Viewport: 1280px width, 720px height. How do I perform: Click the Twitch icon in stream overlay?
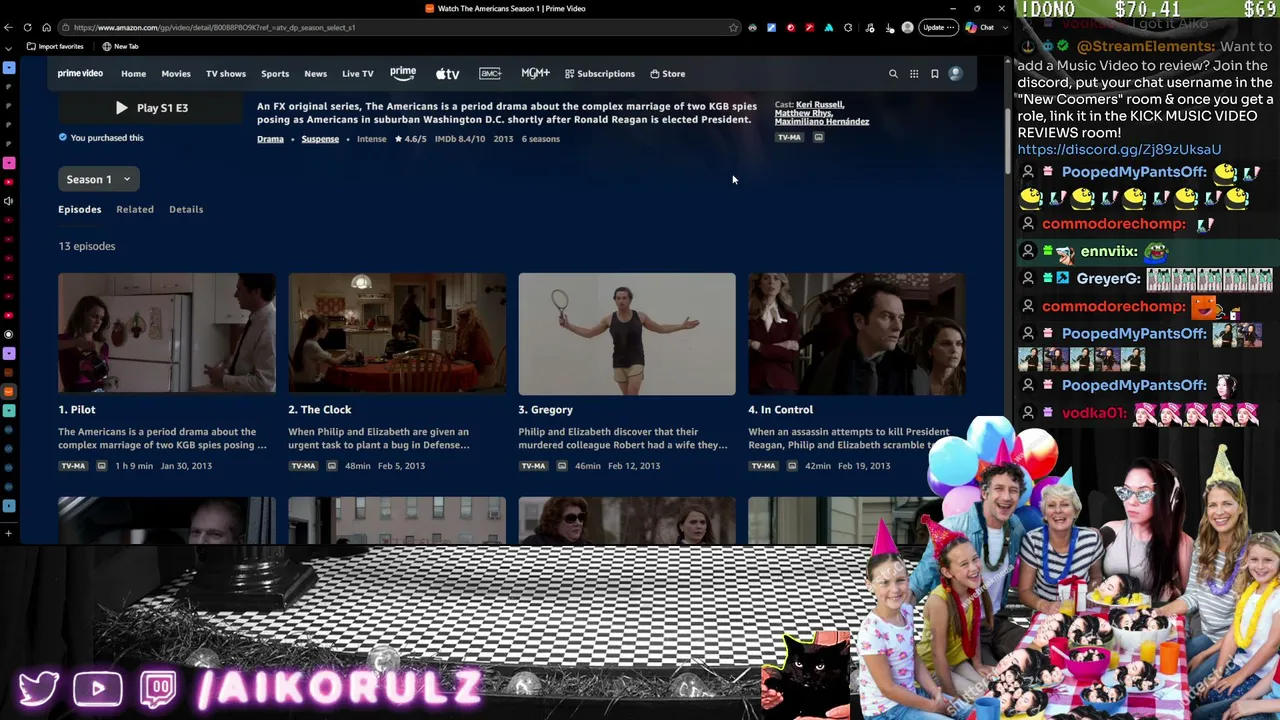158,689
